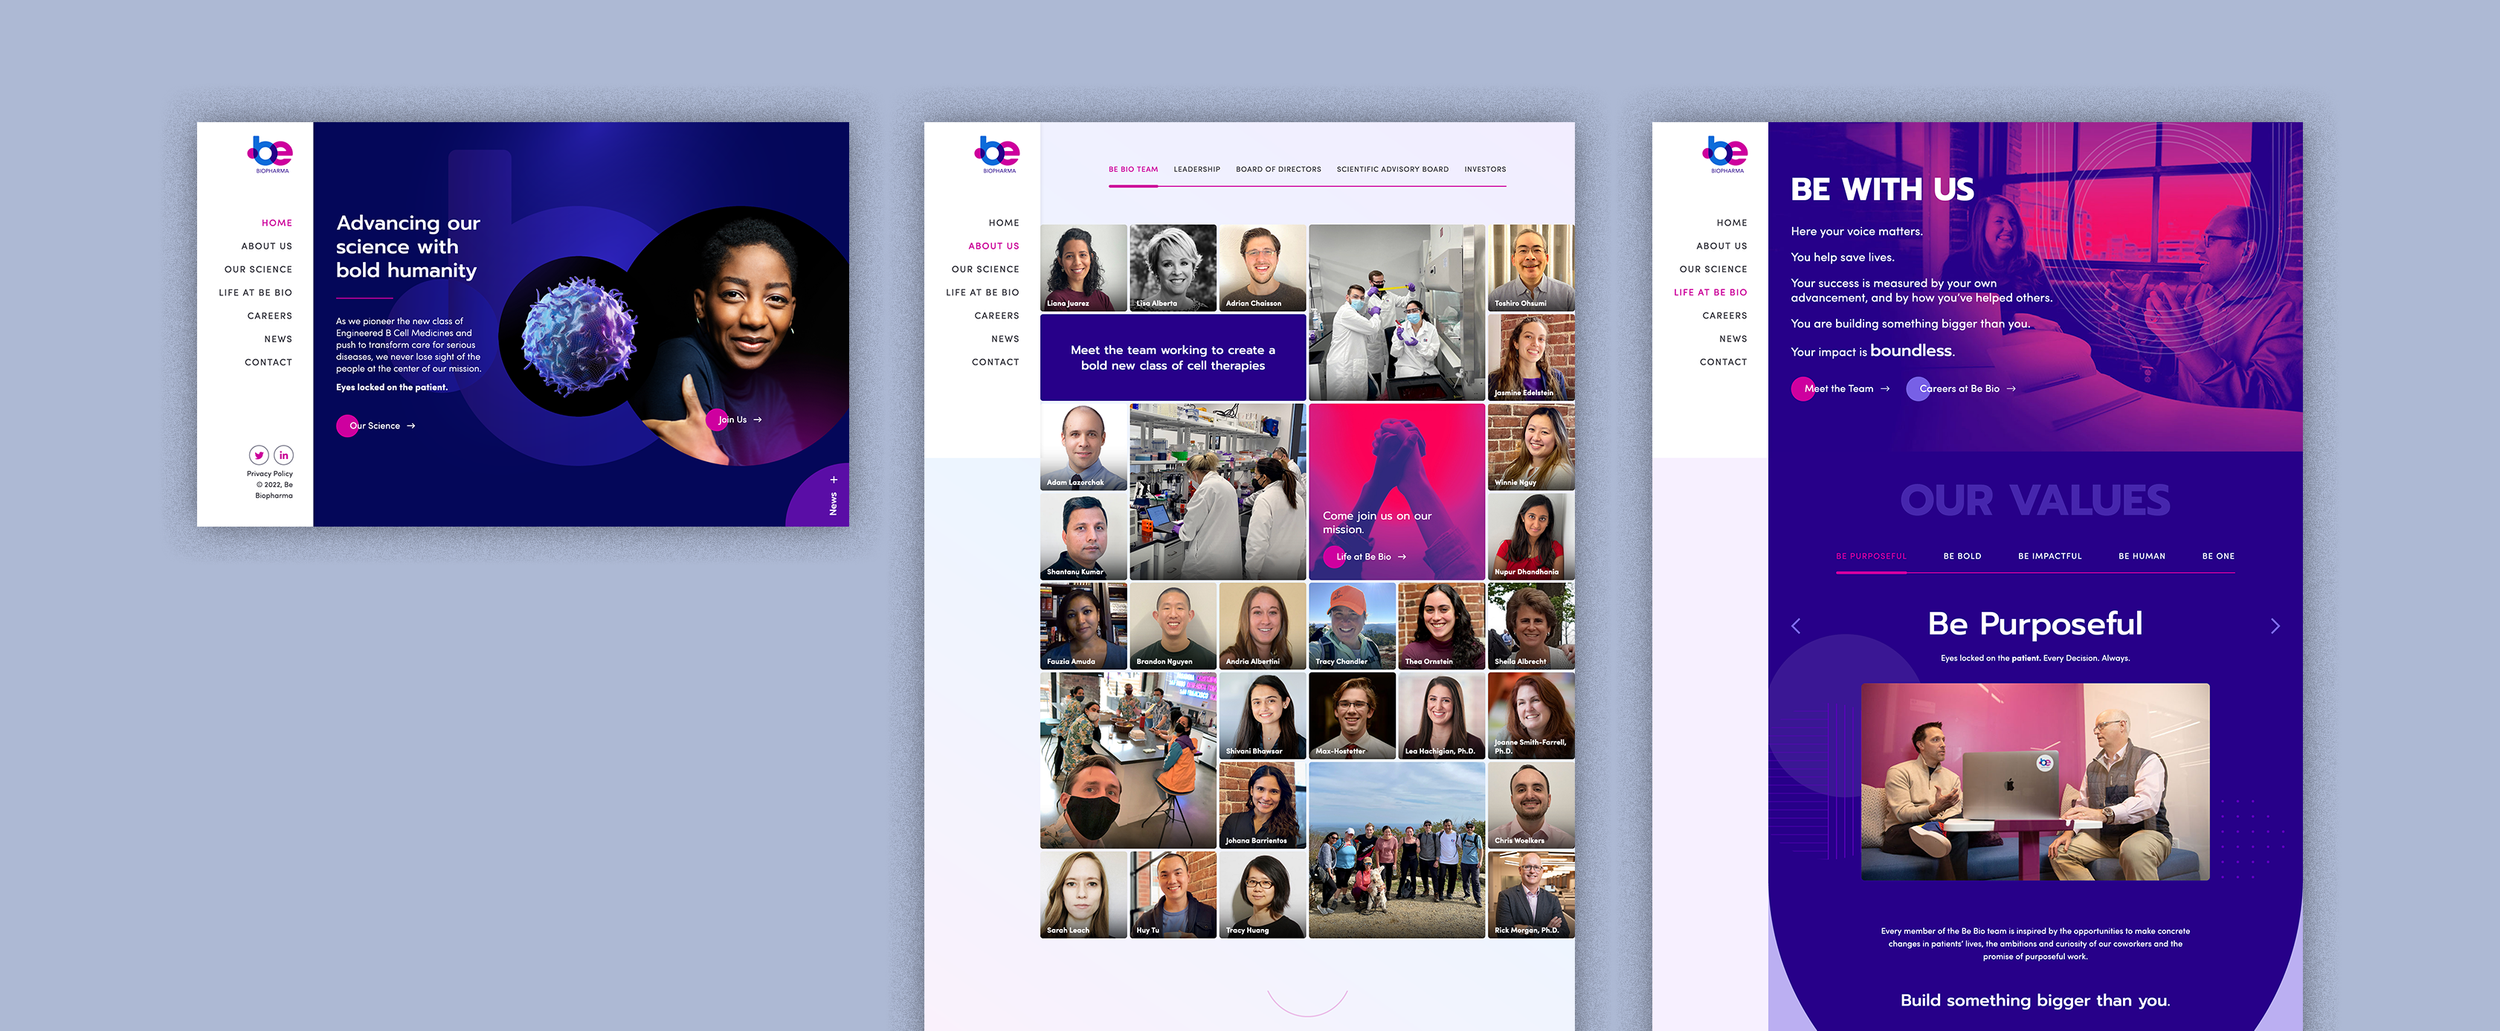Open Shivani Bhawsar team photo
The width and height of the screenshot is (2500, 1031).
pyautogui.click(x=1263, y=715)
